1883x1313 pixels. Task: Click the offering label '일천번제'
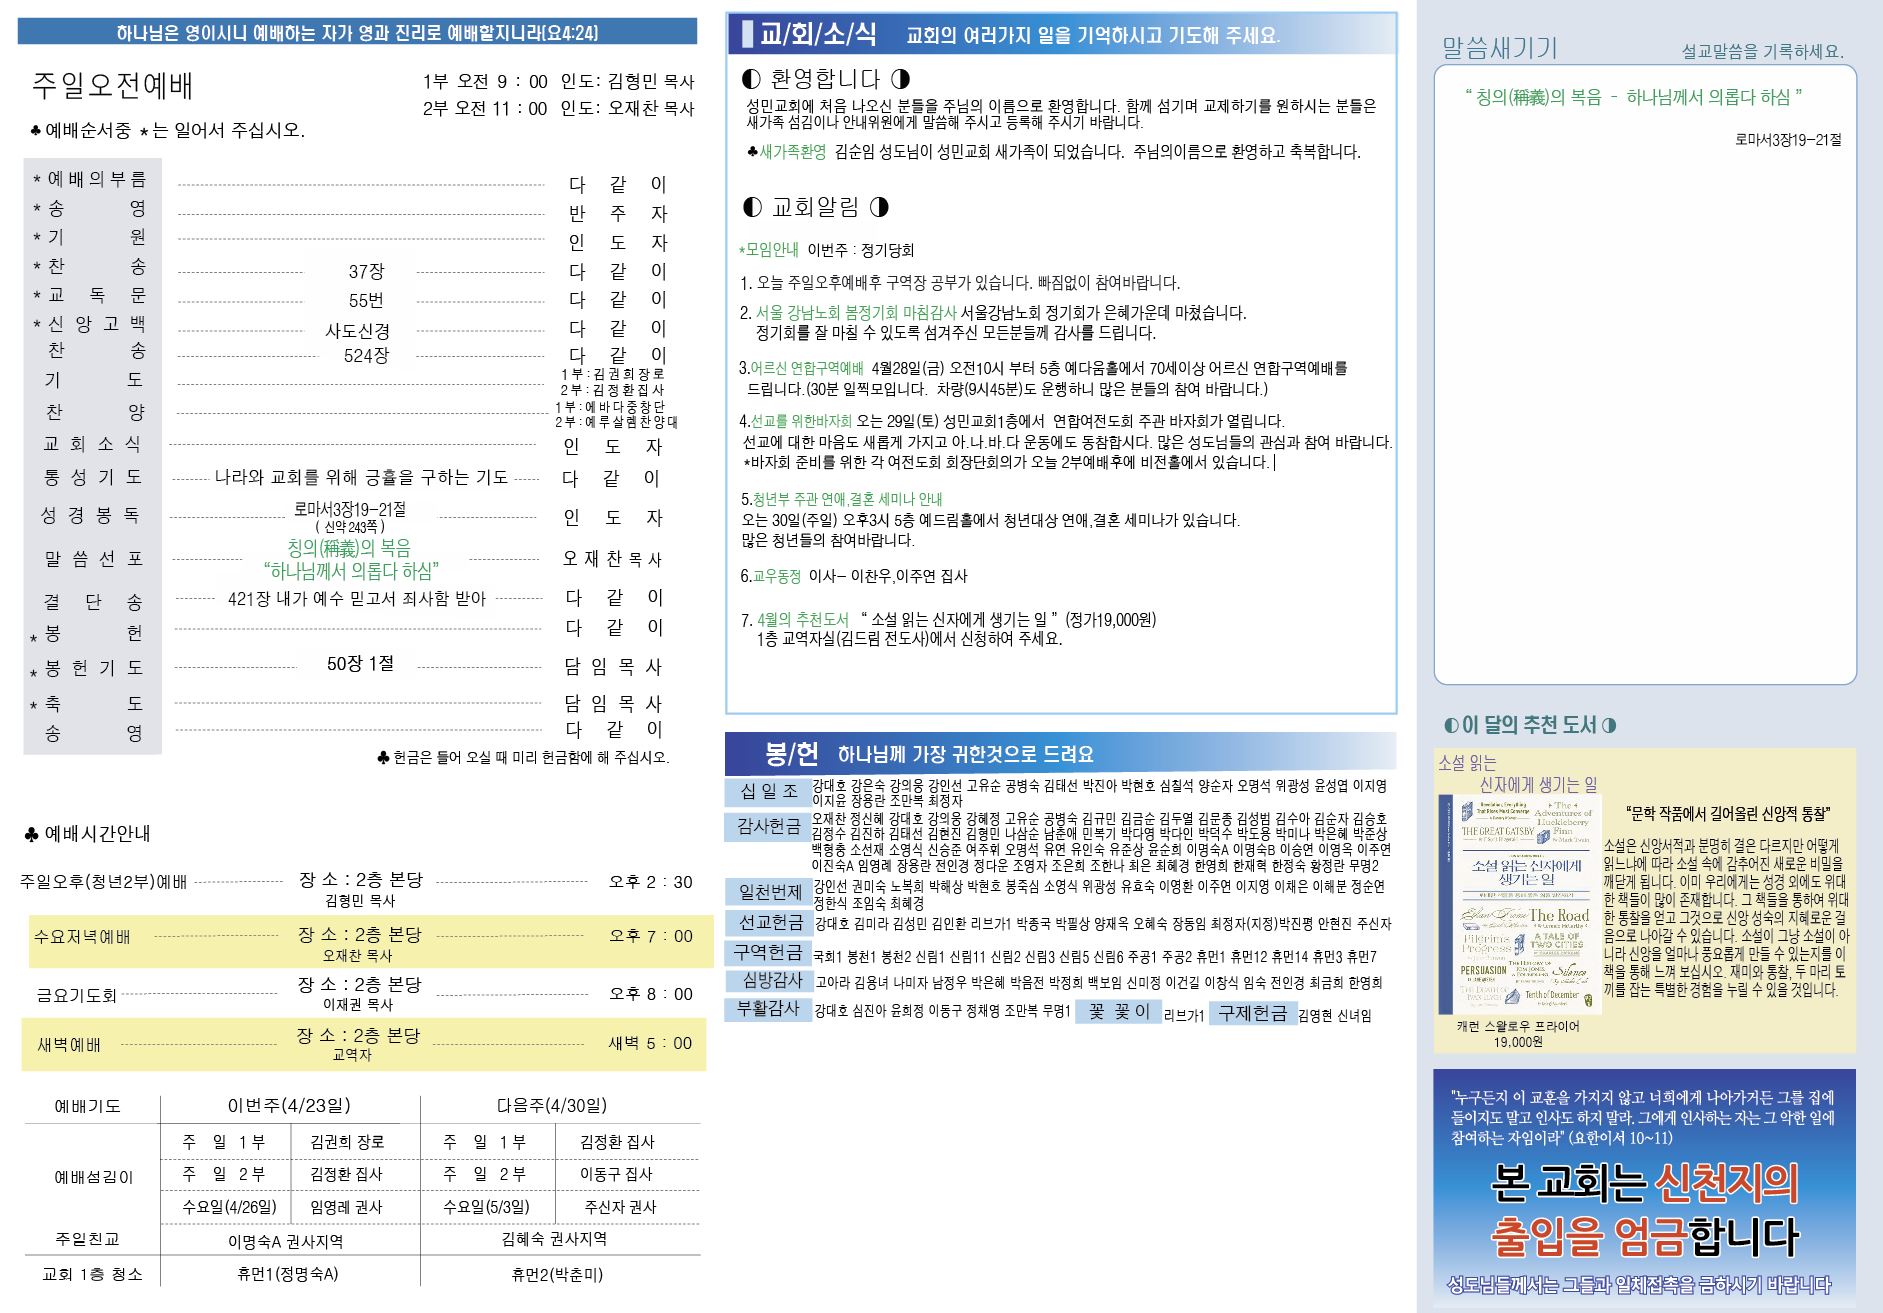(x=769, y=891)
